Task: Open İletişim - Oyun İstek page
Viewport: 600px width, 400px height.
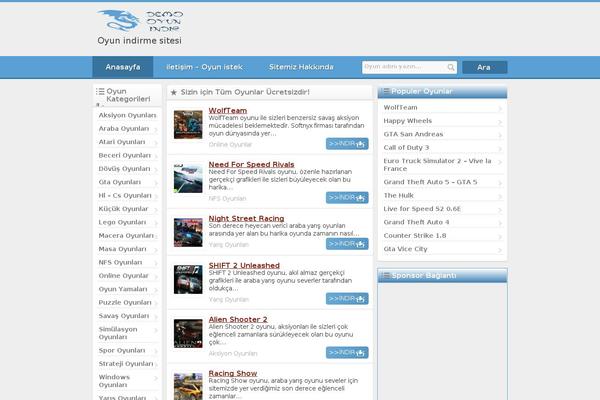Action: (204, 67)
